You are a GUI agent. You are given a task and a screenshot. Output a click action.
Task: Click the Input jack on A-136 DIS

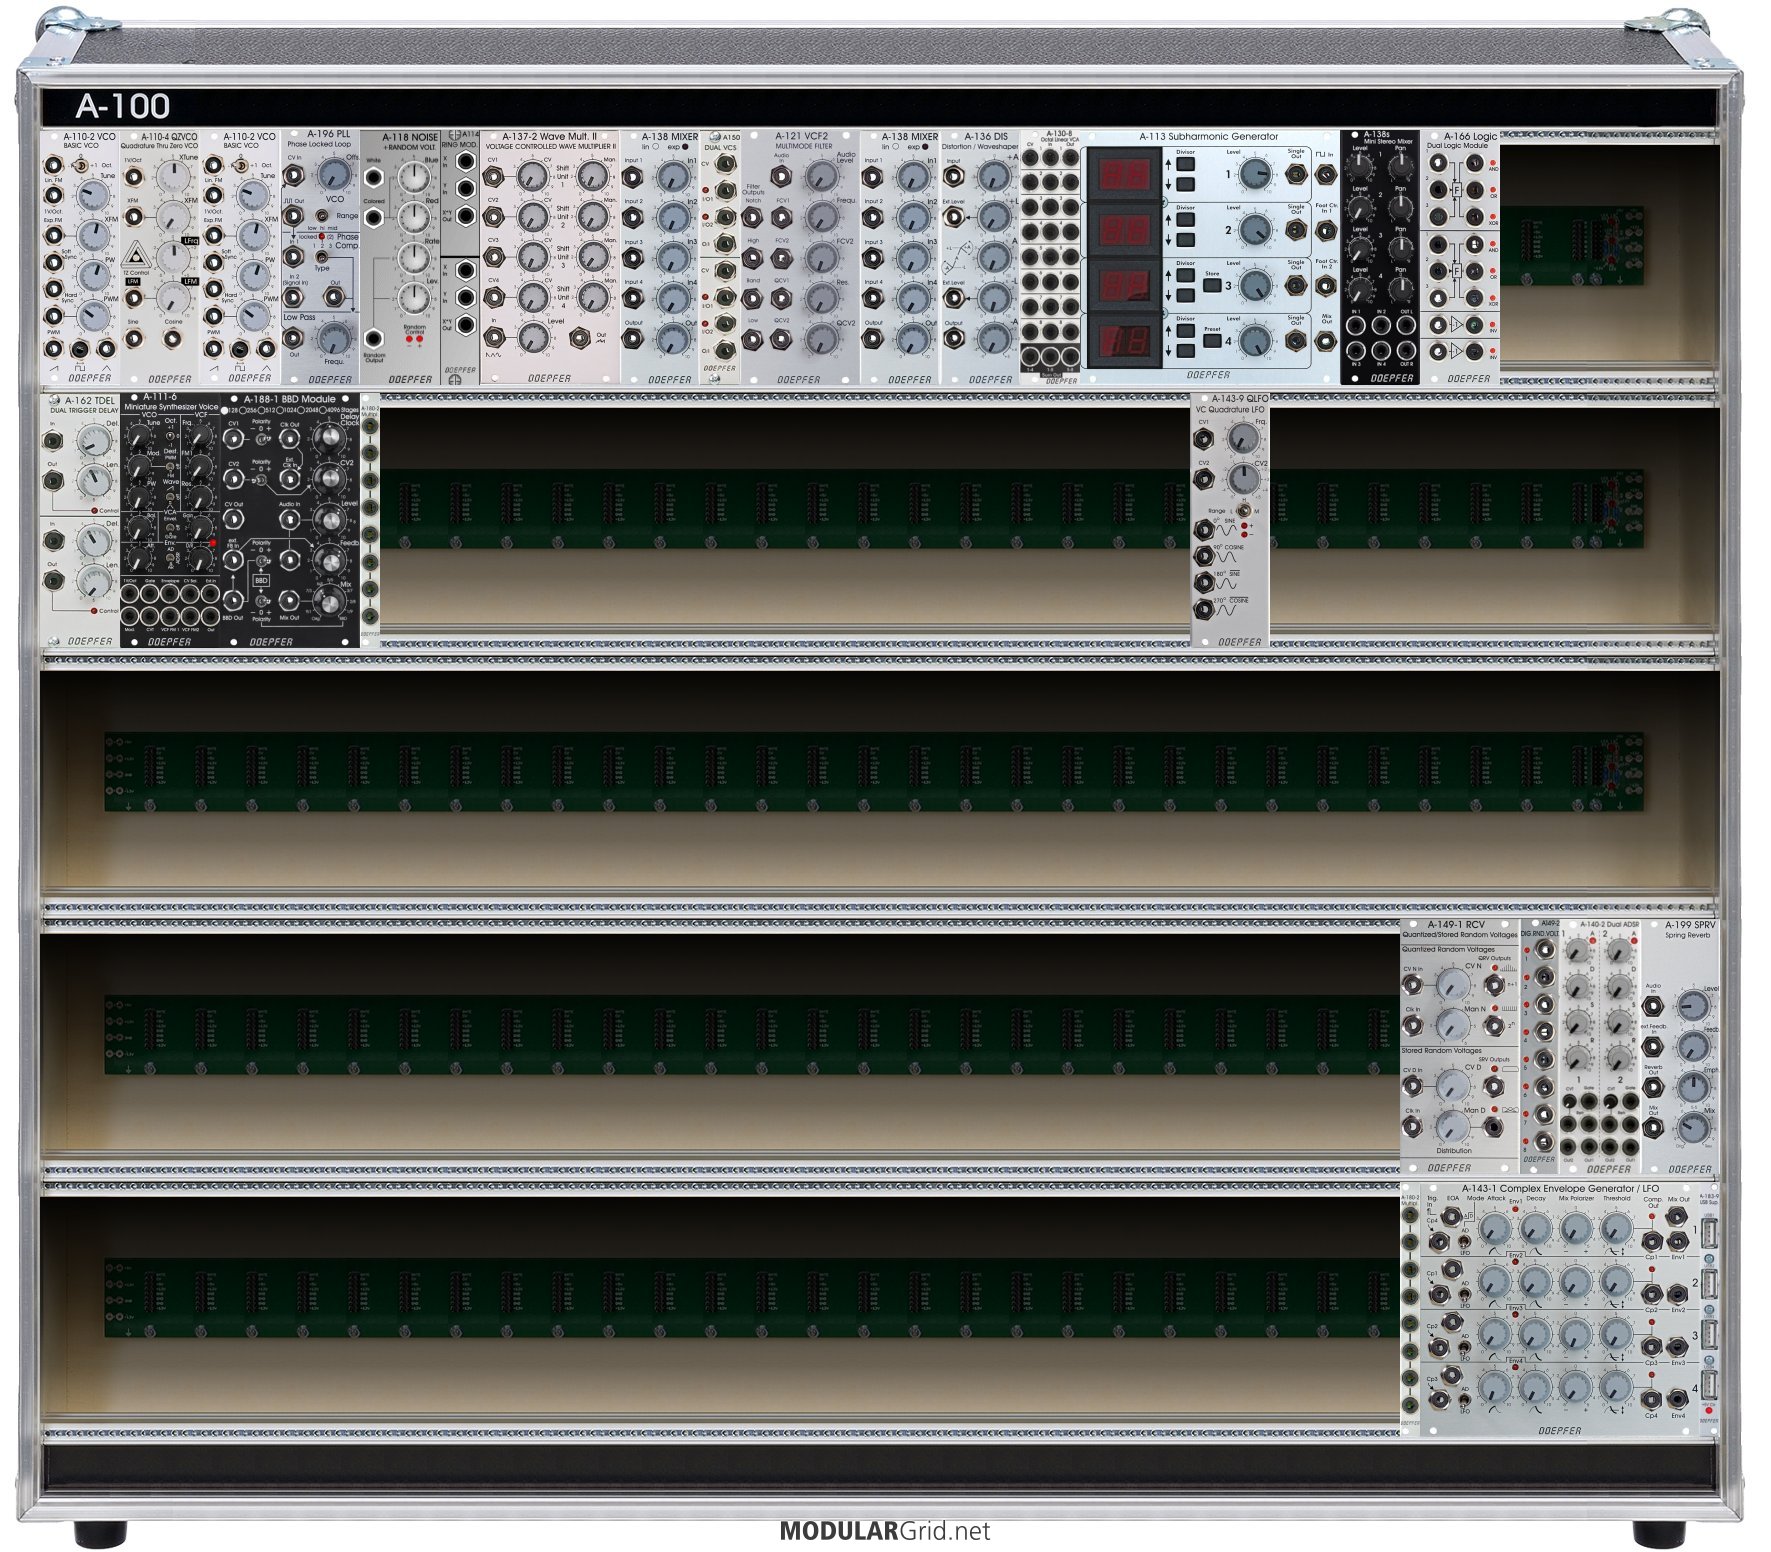[954, 178]
